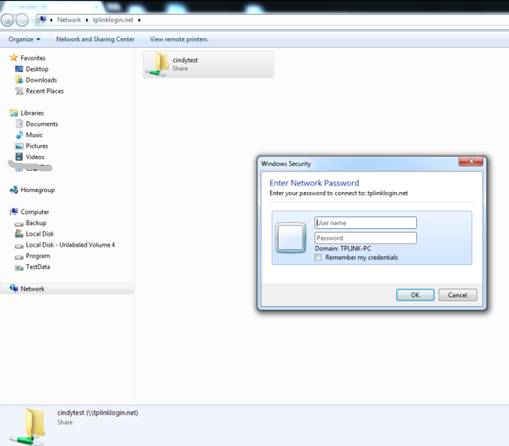The image size is (509, 446).
Task: Focus the User name field
Action: pyautogui.click(x=365, y=223)
